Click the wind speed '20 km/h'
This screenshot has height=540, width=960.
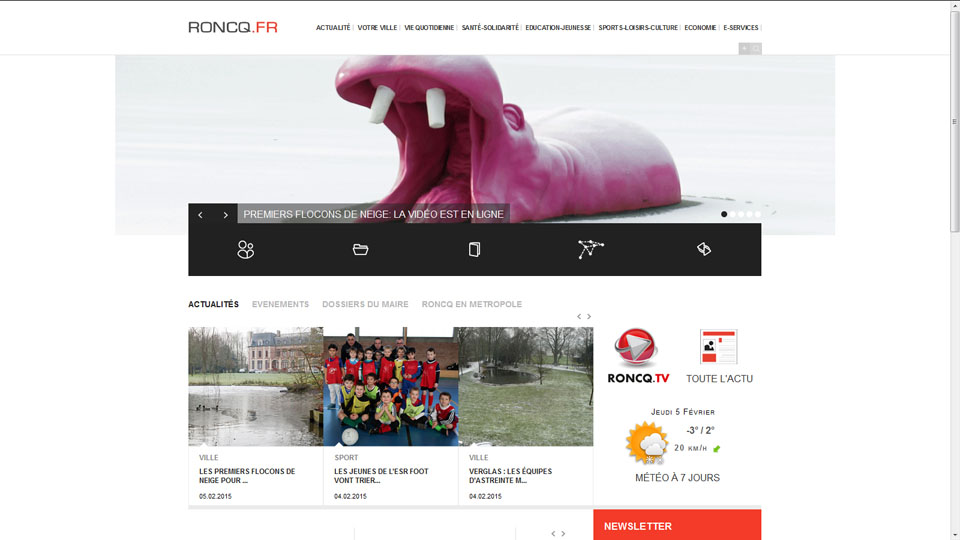[691, 448]
